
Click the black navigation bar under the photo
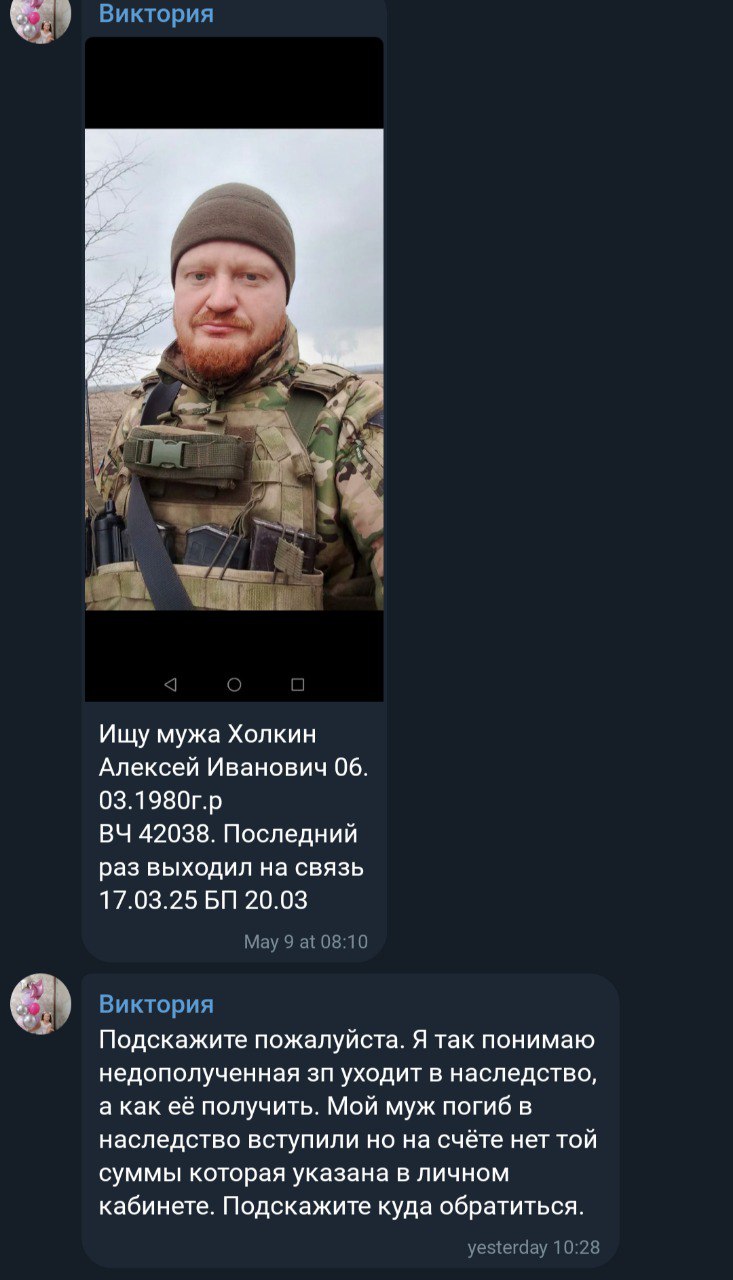(234, 656)
